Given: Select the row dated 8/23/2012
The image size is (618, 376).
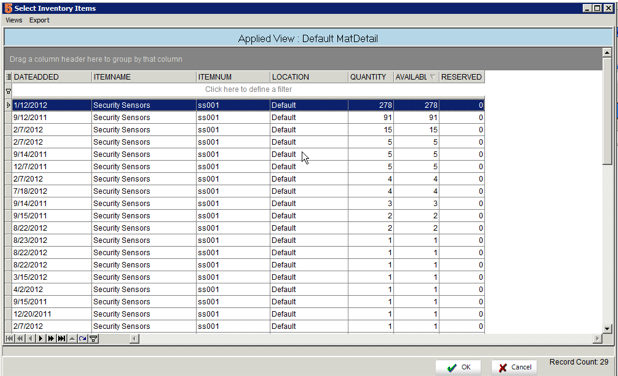Looking at the screenshot, I should pyautogui.click(x=248, y=240).
